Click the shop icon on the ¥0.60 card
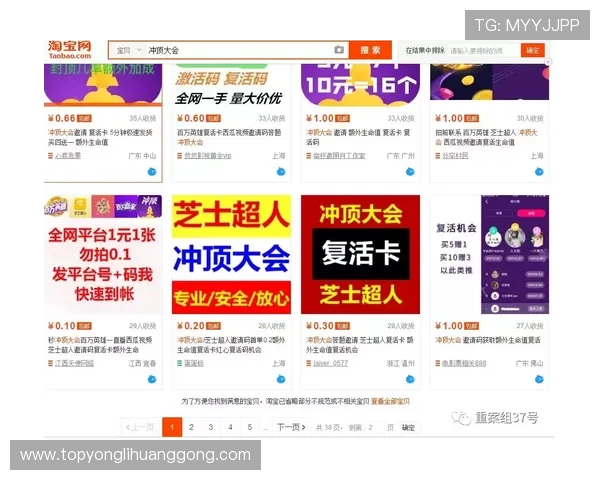Viewport: 600px width, 480px height. (179, 156)
